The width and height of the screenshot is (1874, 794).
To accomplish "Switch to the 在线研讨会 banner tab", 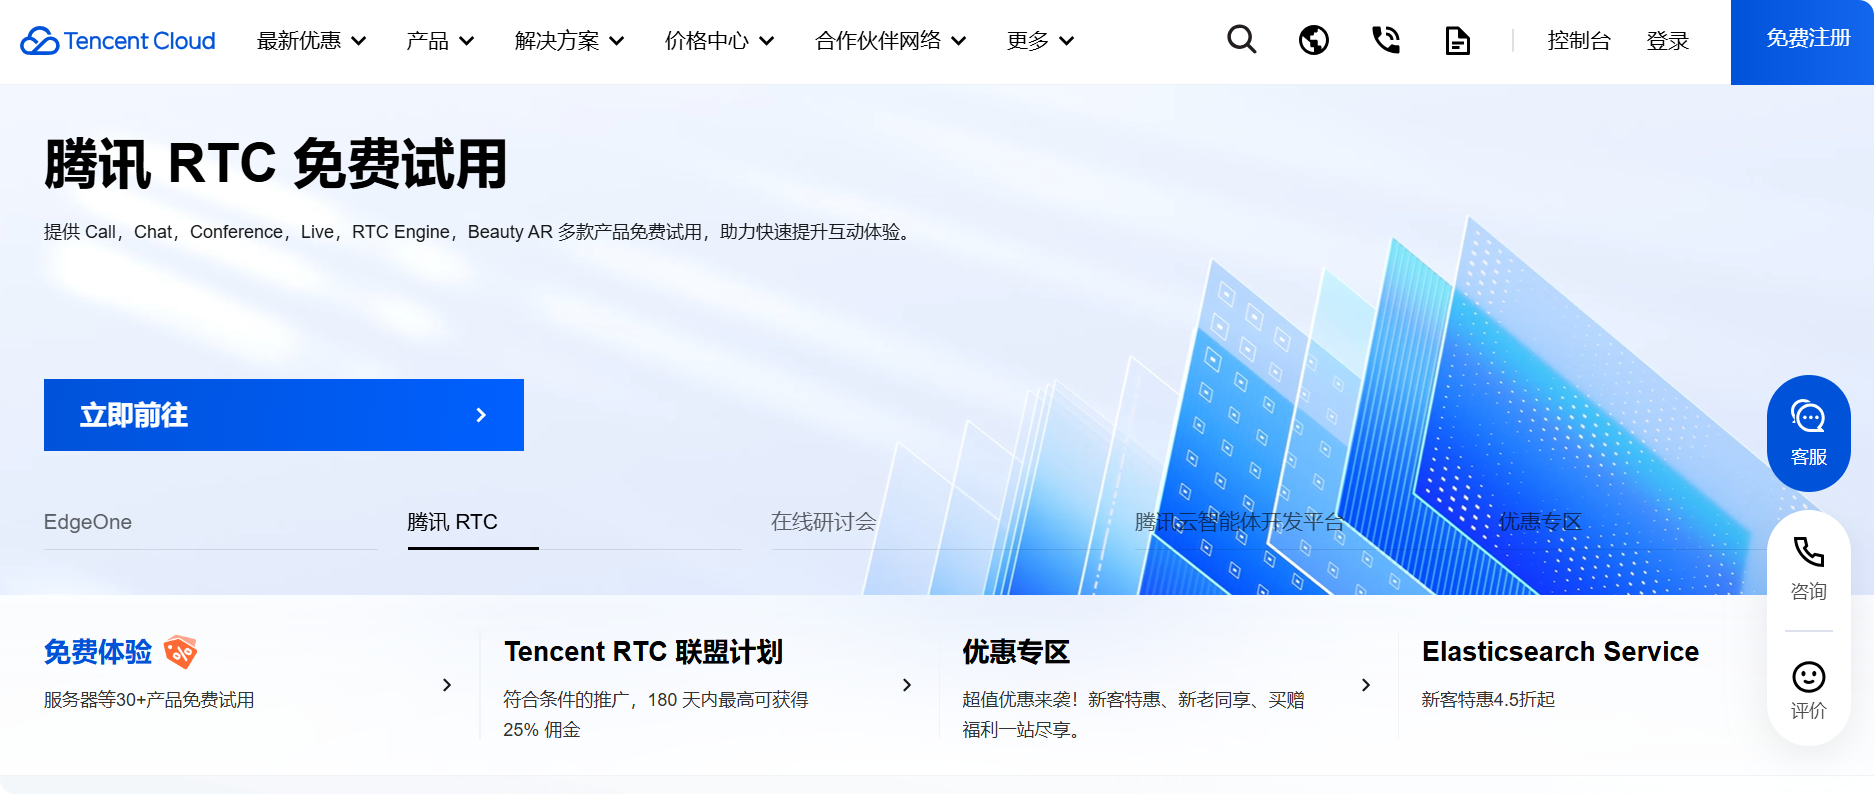I will pyautogui.click(x=823, y=522).
